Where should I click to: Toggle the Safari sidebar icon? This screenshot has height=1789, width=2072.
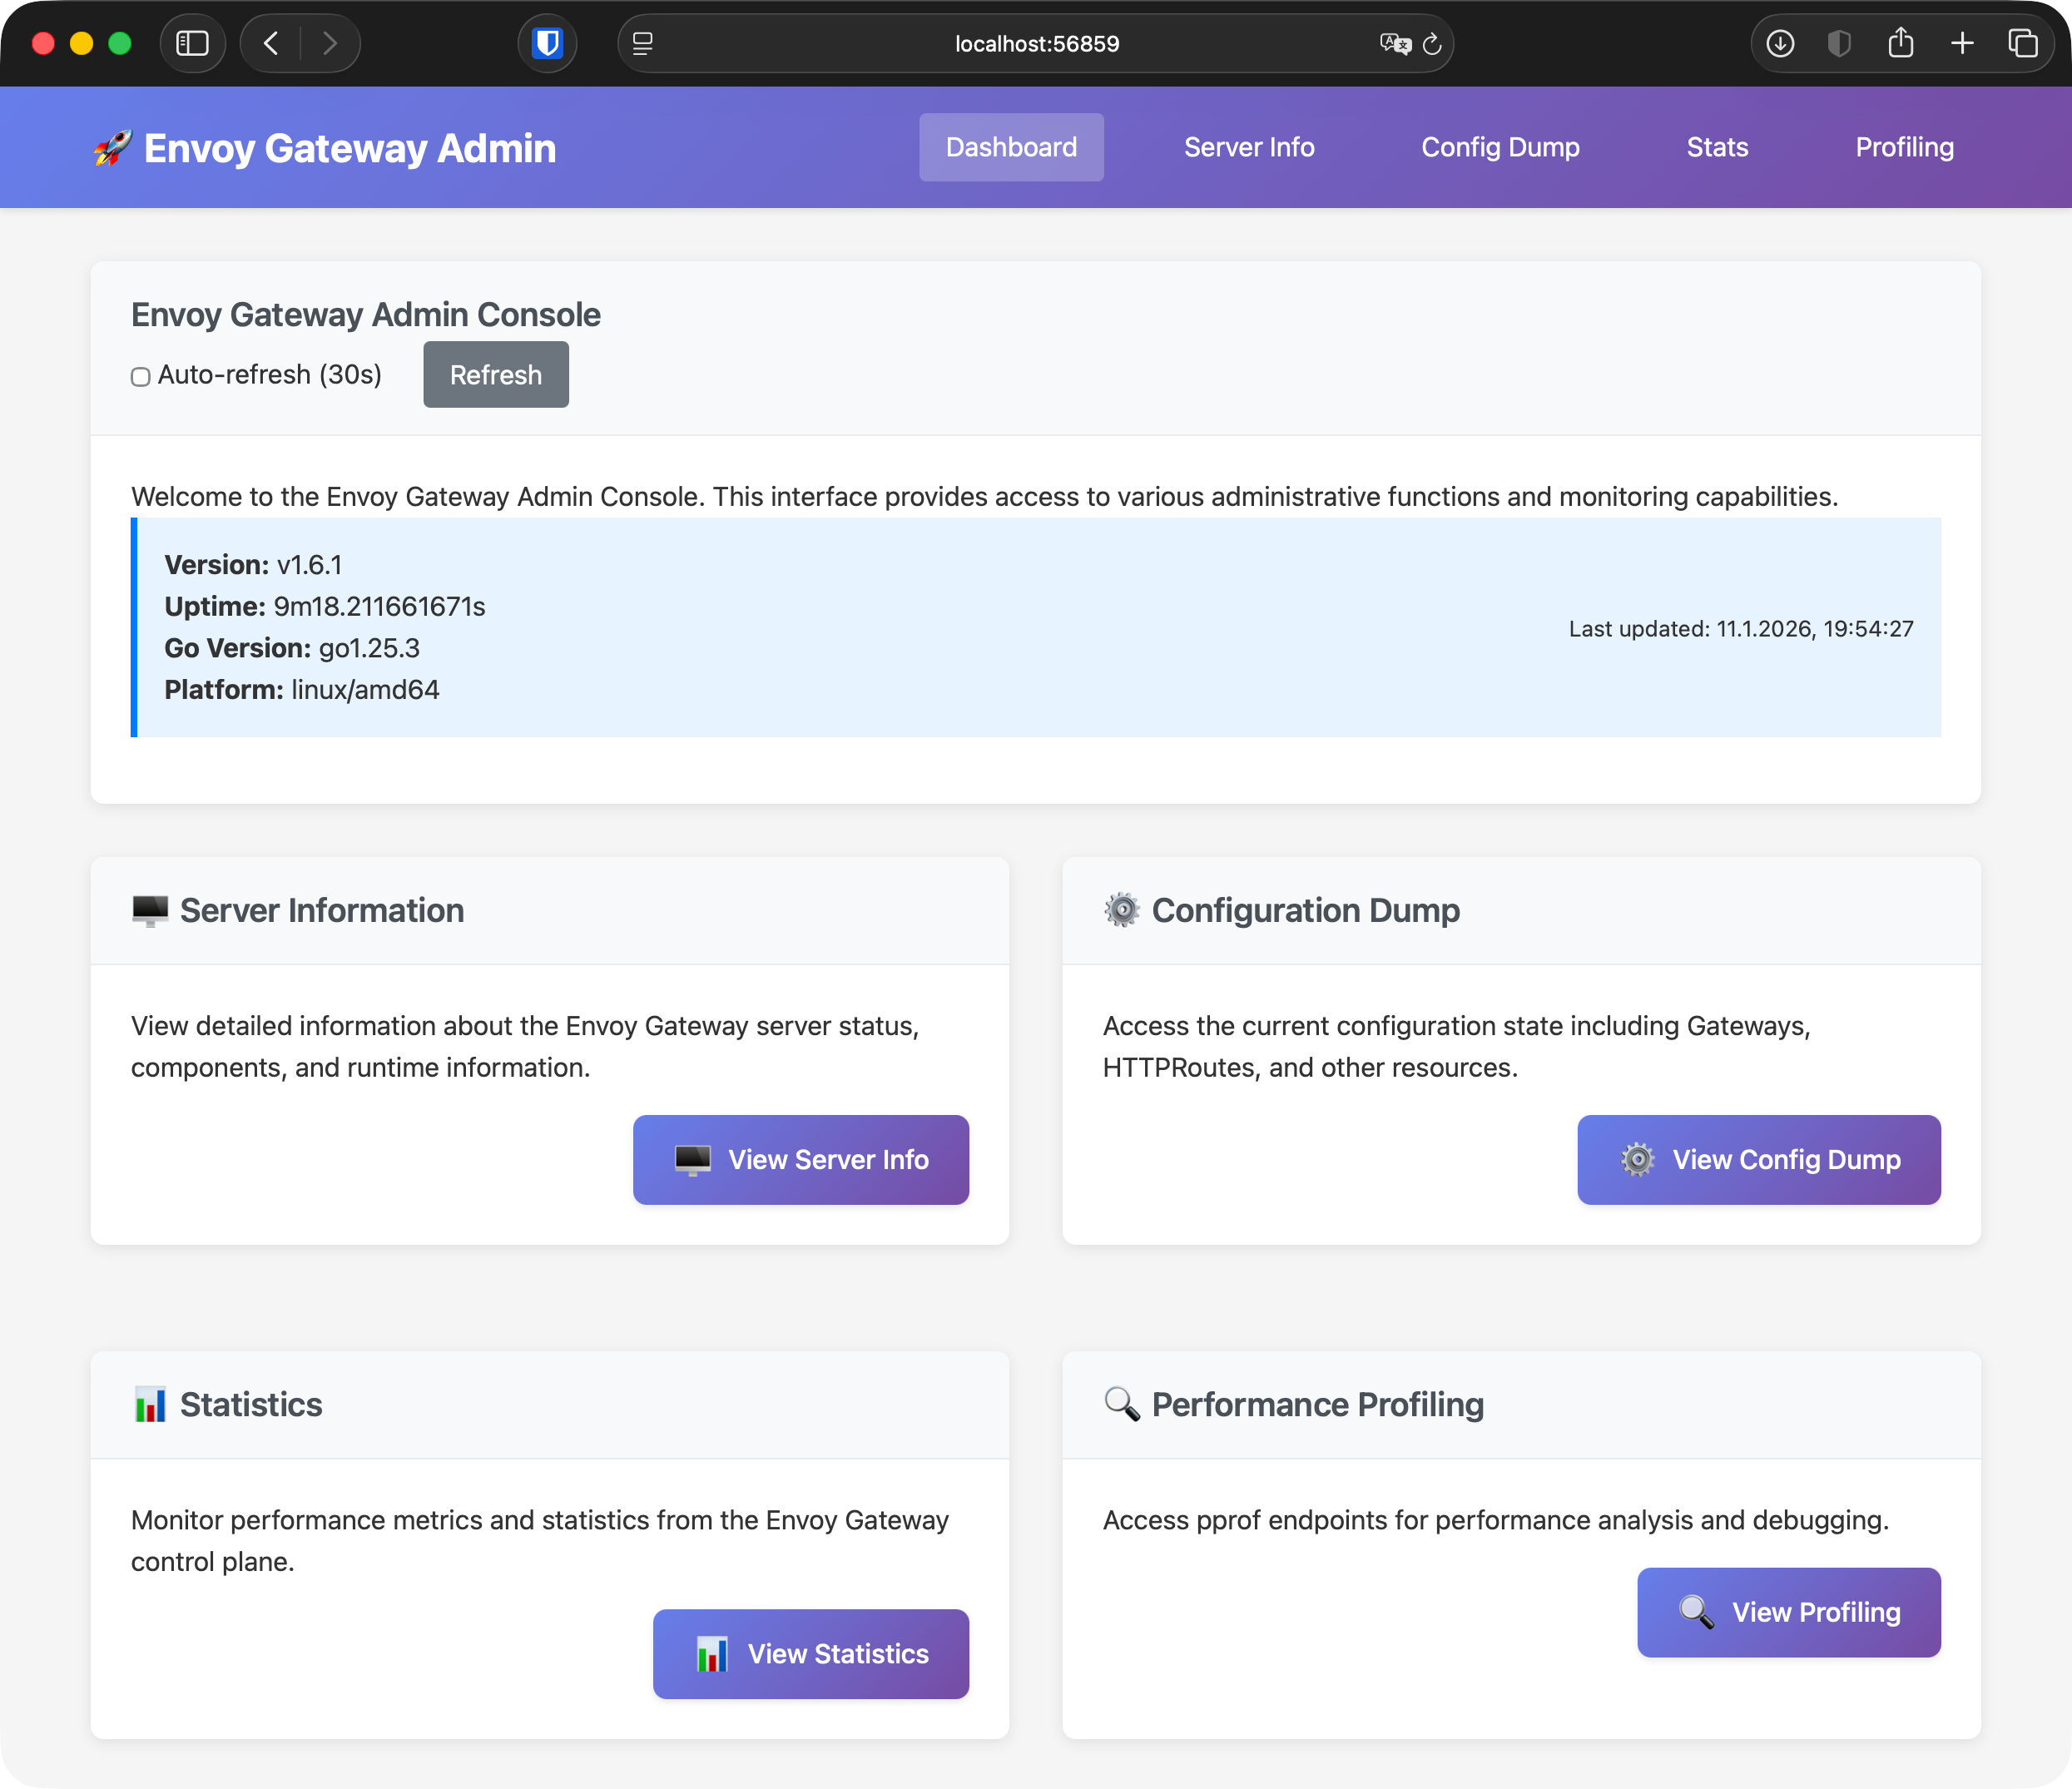192,43
